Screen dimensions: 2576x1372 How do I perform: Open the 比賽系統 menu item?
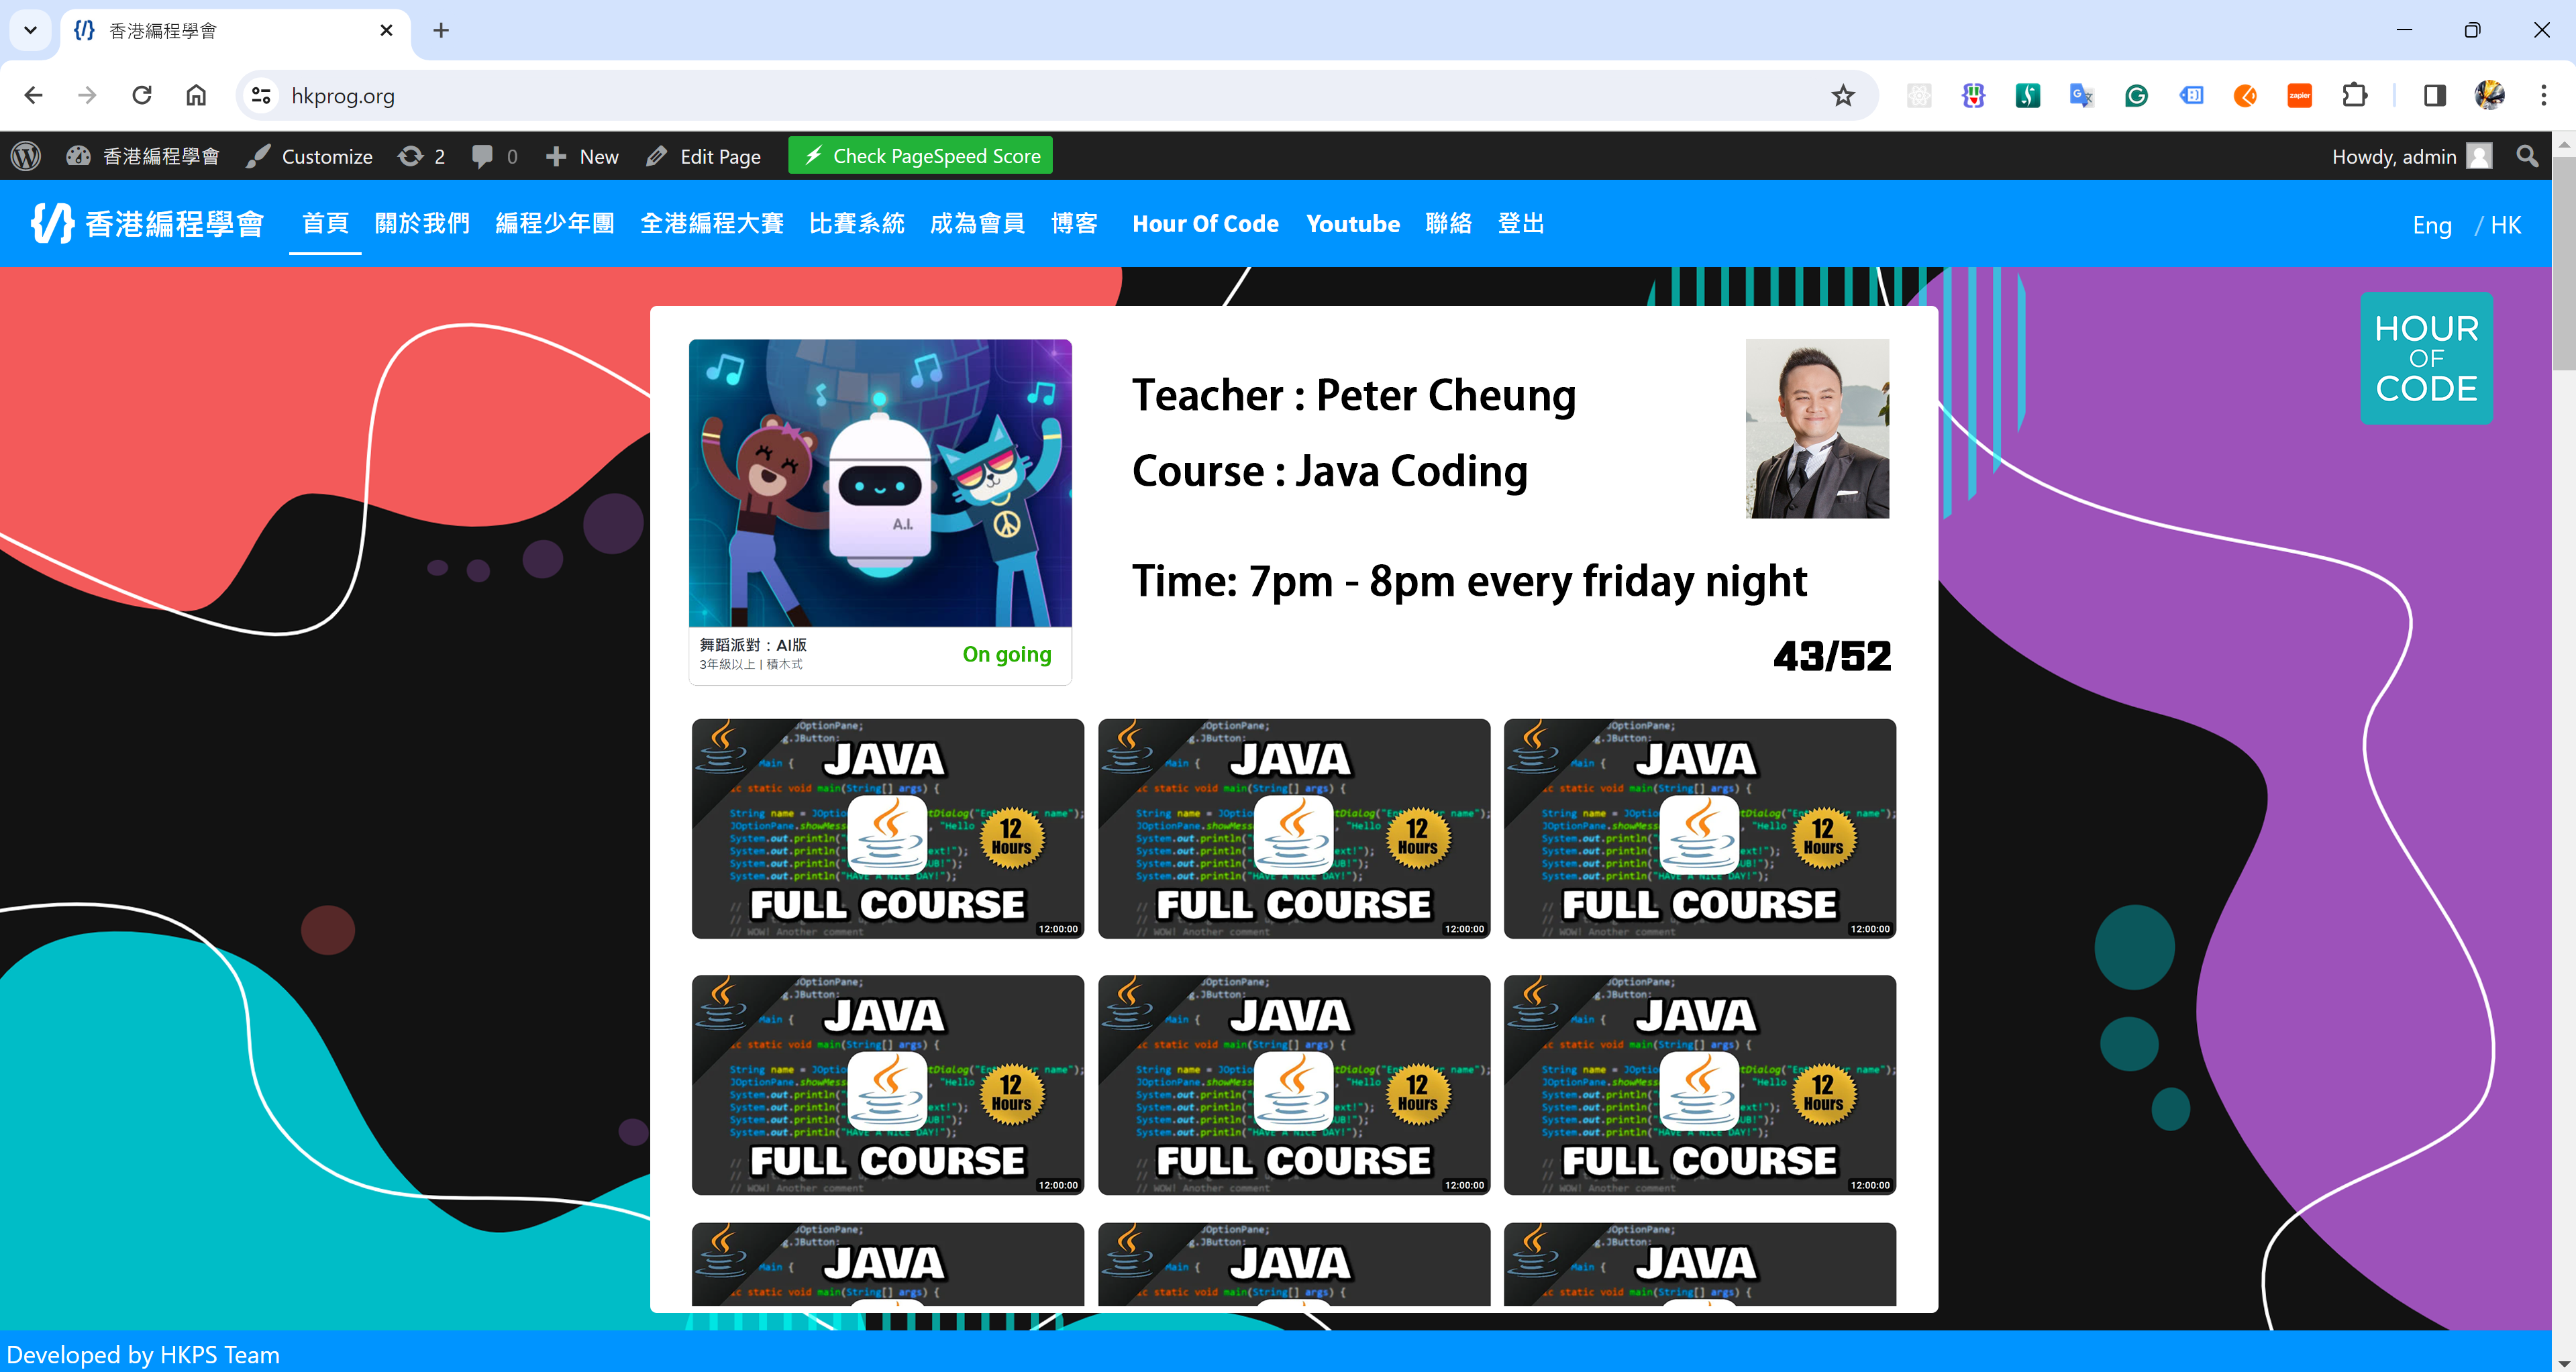pyautogui.click(x=857, y=223)
